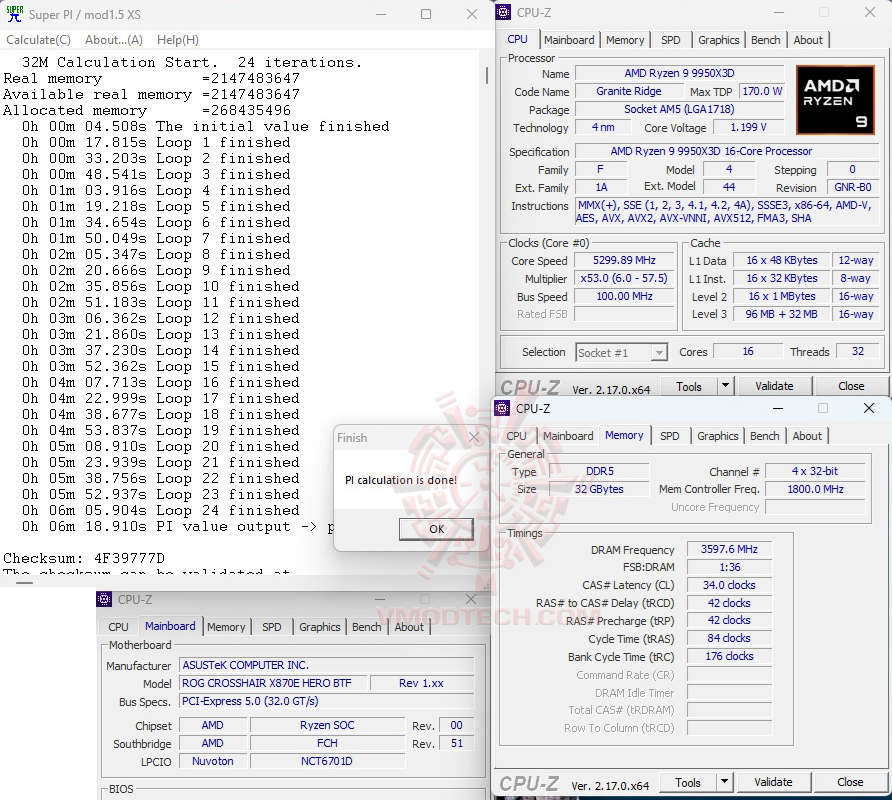Viewport: 892px width, 800px height.
Task: Switch to the Bench tab in the Memory window
Action: coord(764,436)
